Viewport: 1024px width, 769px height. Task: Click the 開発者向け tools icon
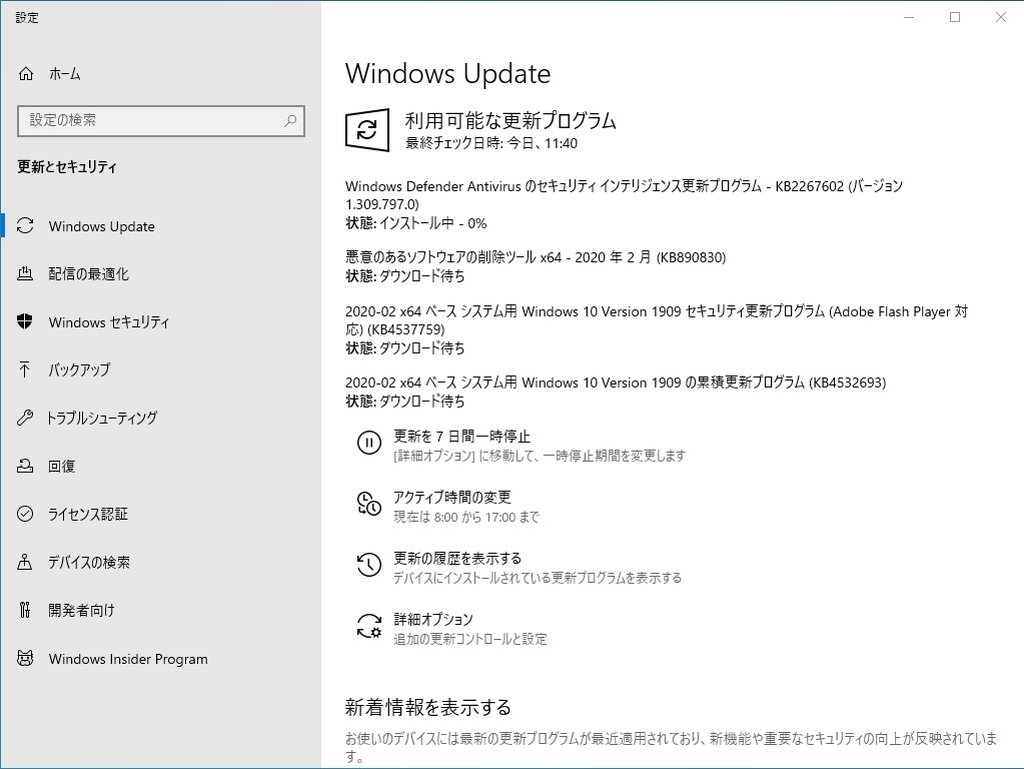click(x=25, y=610)
